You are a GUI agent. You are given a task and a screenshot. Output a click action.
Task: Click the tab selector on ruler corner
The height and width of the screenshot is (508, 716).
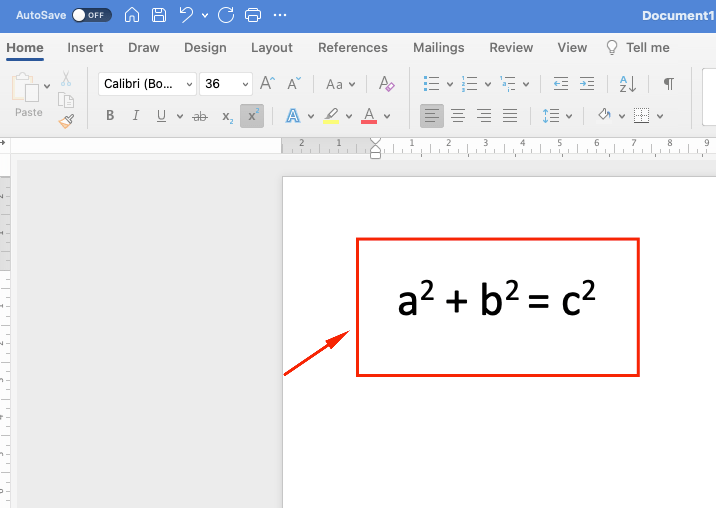pyautogui.click(x=3, y=143)
